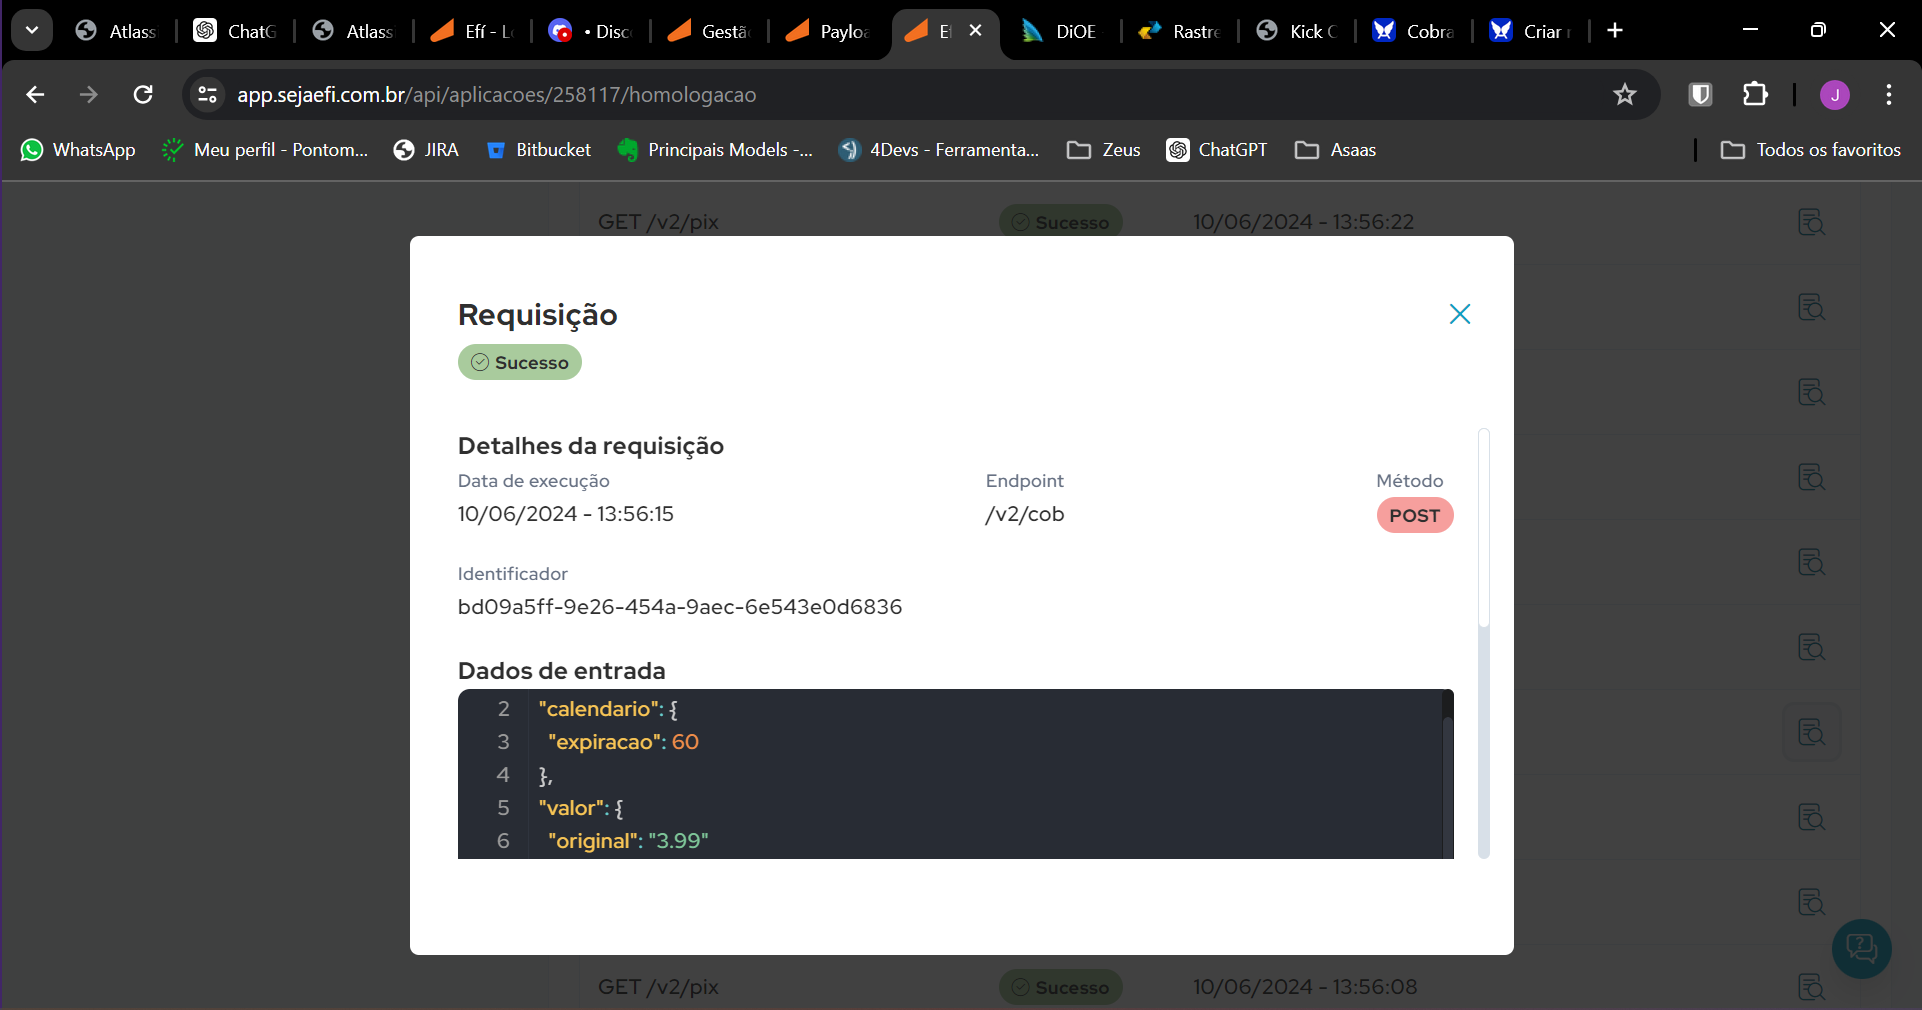Expand Todos os favoritos folder

(x=1810, y=150)
